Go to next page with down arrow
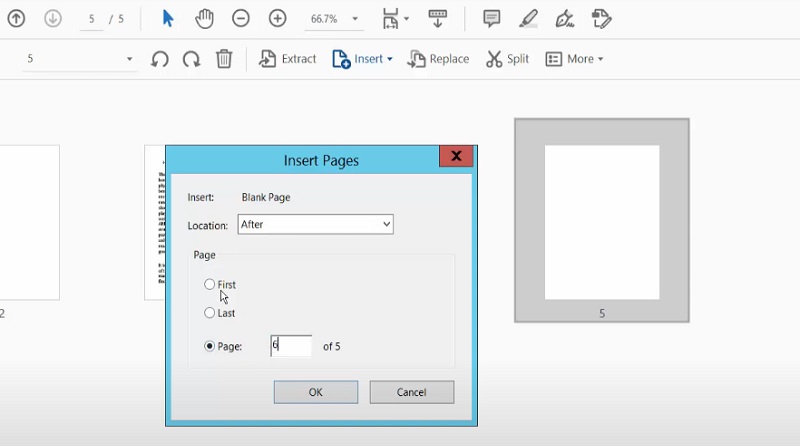Image resolution: width=800 pixels, height=446 pixels. coord(53,19)
